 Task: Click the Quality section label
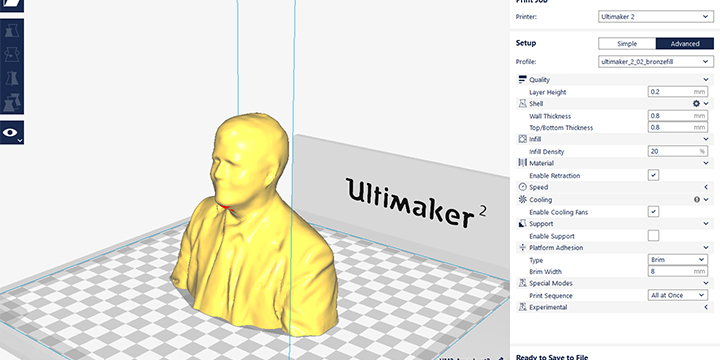pos(539,80)
